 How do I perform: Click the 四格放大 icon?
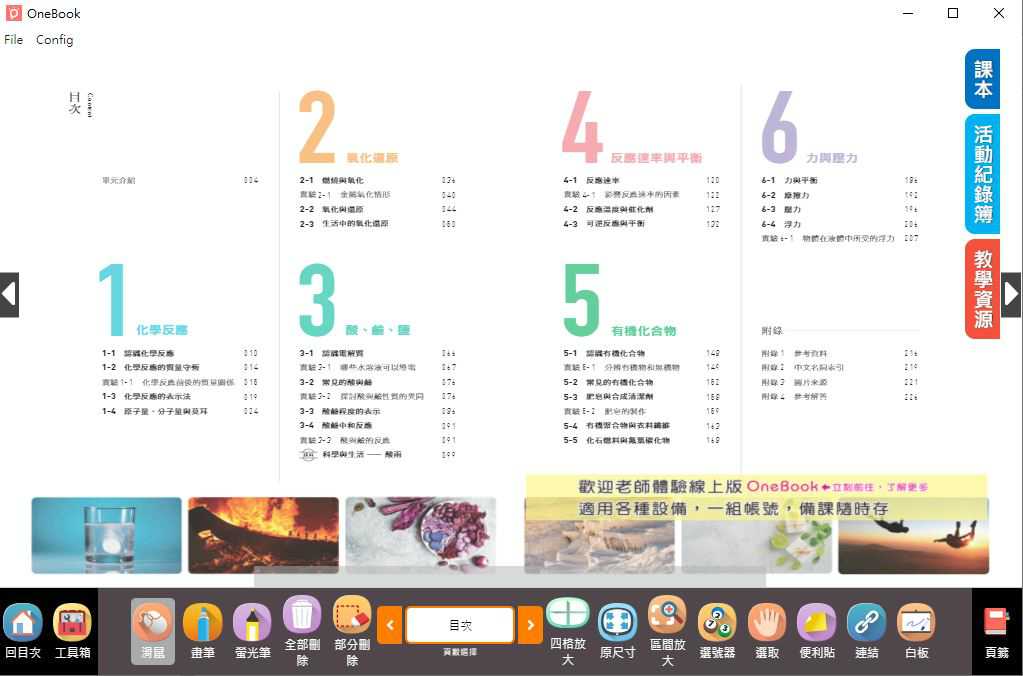[x=568, y=615]
